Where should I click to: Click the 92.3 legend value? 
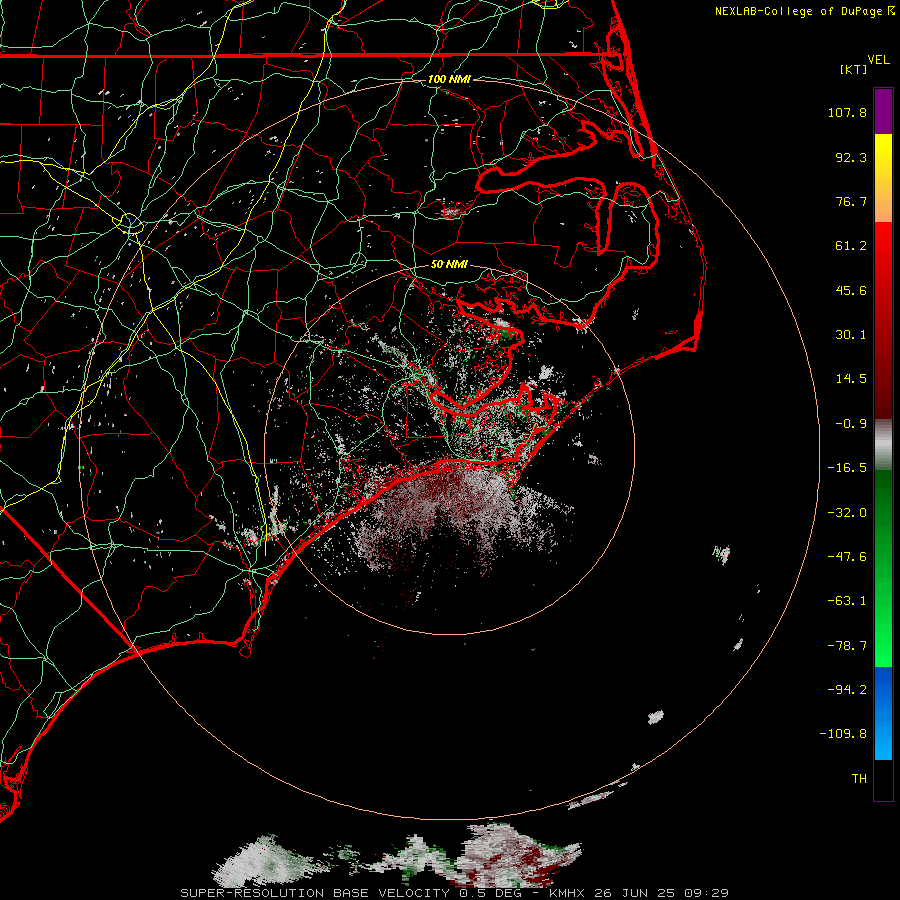coord(851,157)
